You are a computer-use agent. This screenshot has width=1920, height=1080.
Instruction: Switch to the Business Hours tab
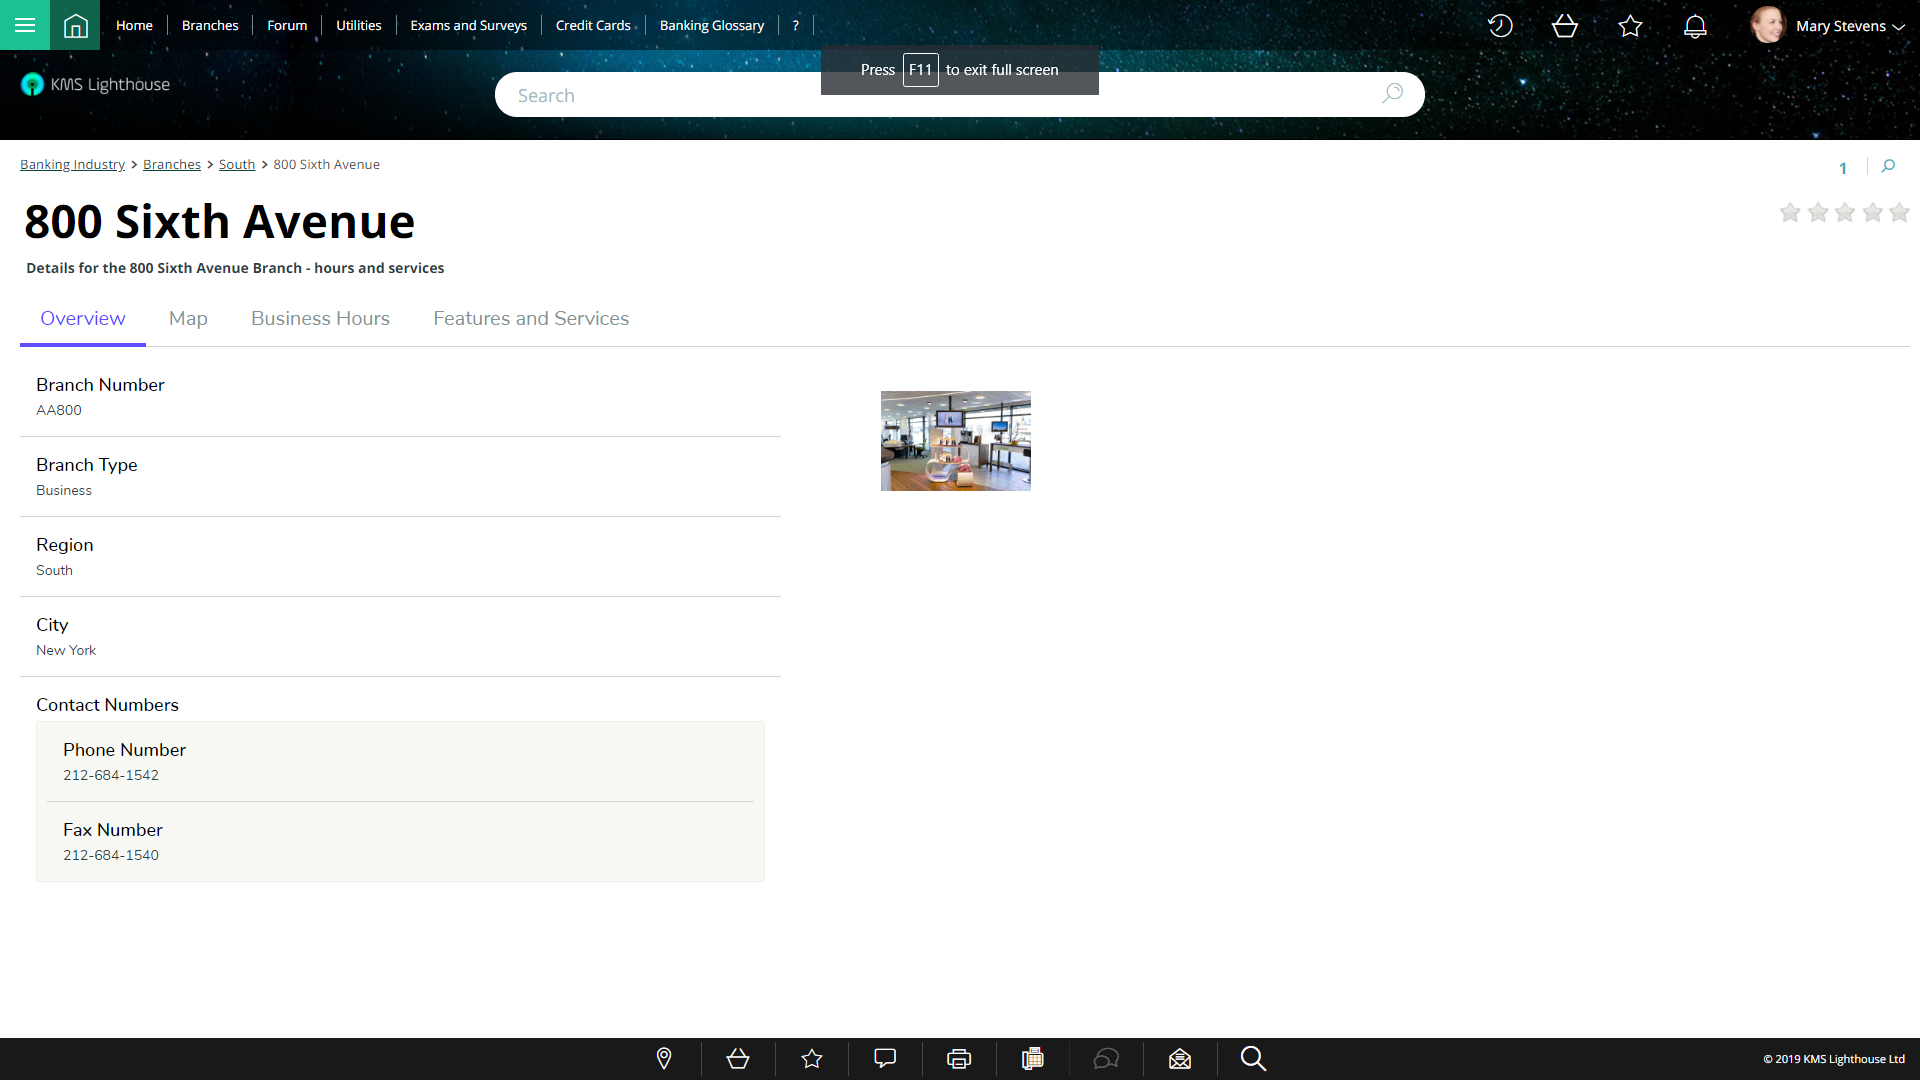[320, 318]
